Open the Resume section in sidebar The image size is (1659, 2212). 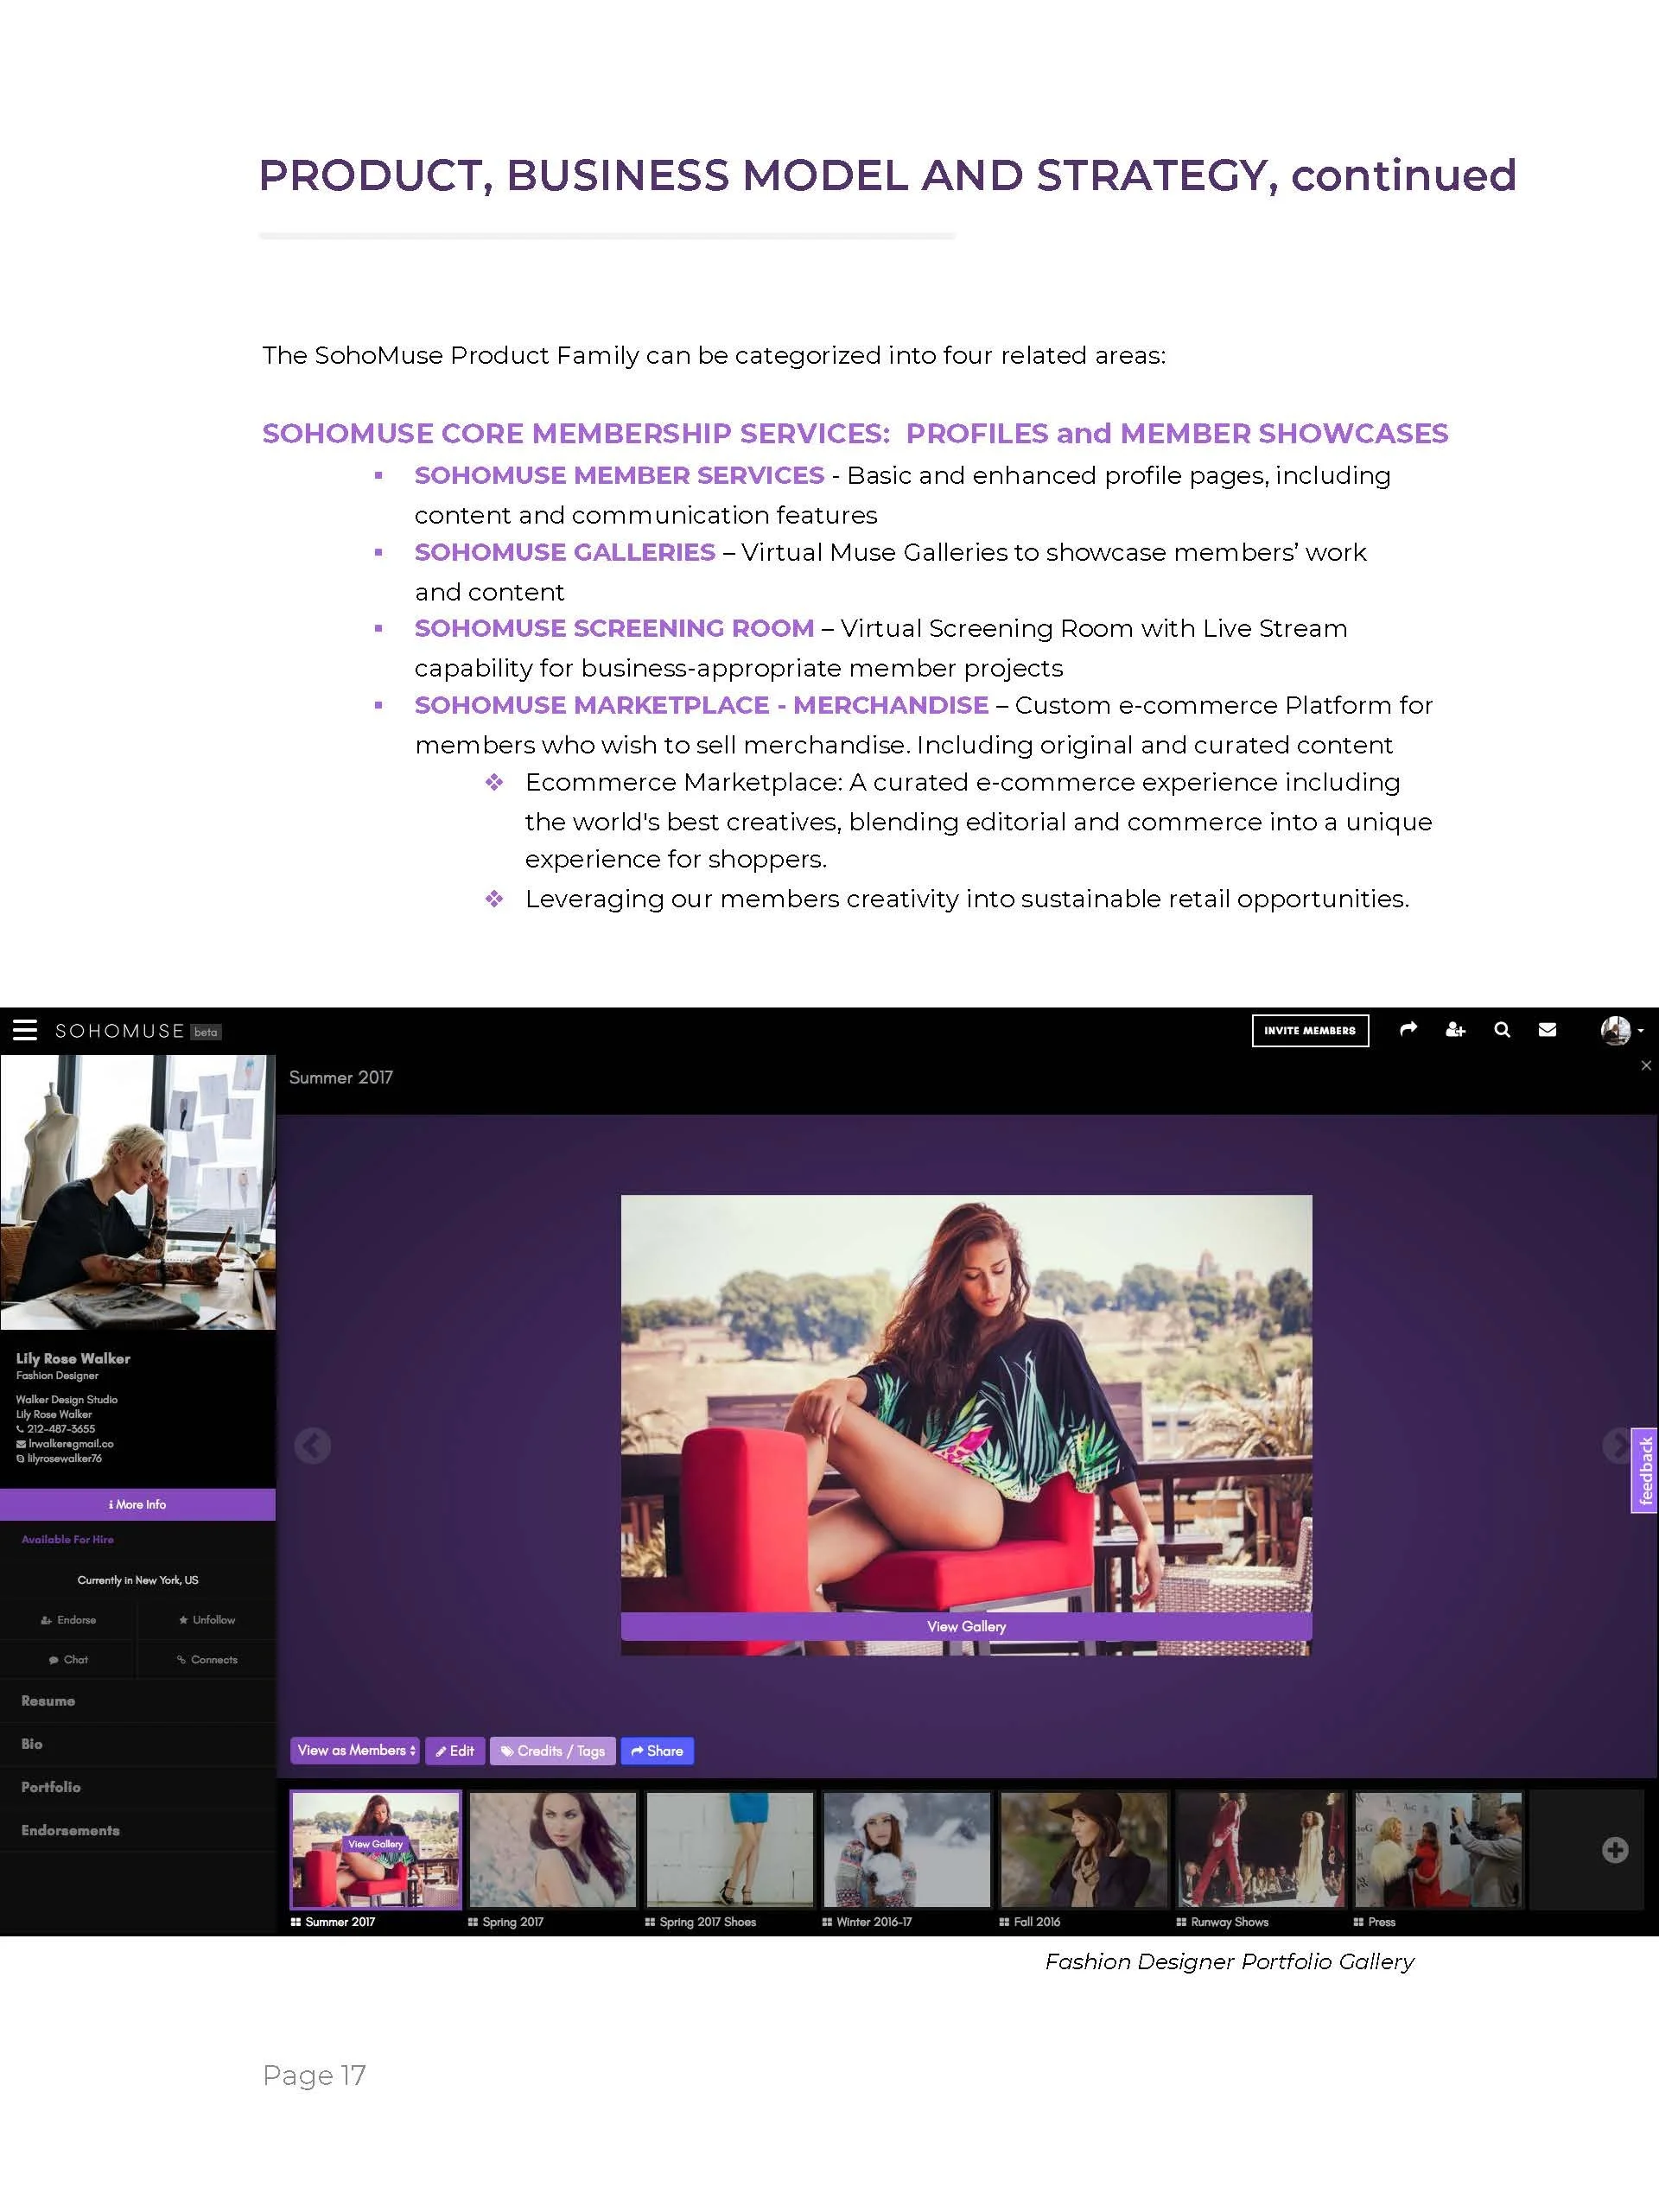[x=48, y=1701]
